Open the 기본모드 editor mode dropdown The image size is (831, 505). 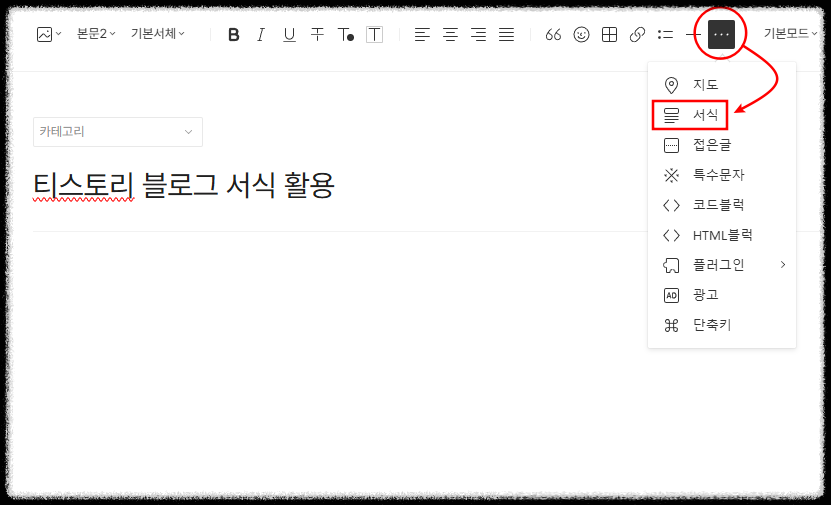click(x=790, y=34)
